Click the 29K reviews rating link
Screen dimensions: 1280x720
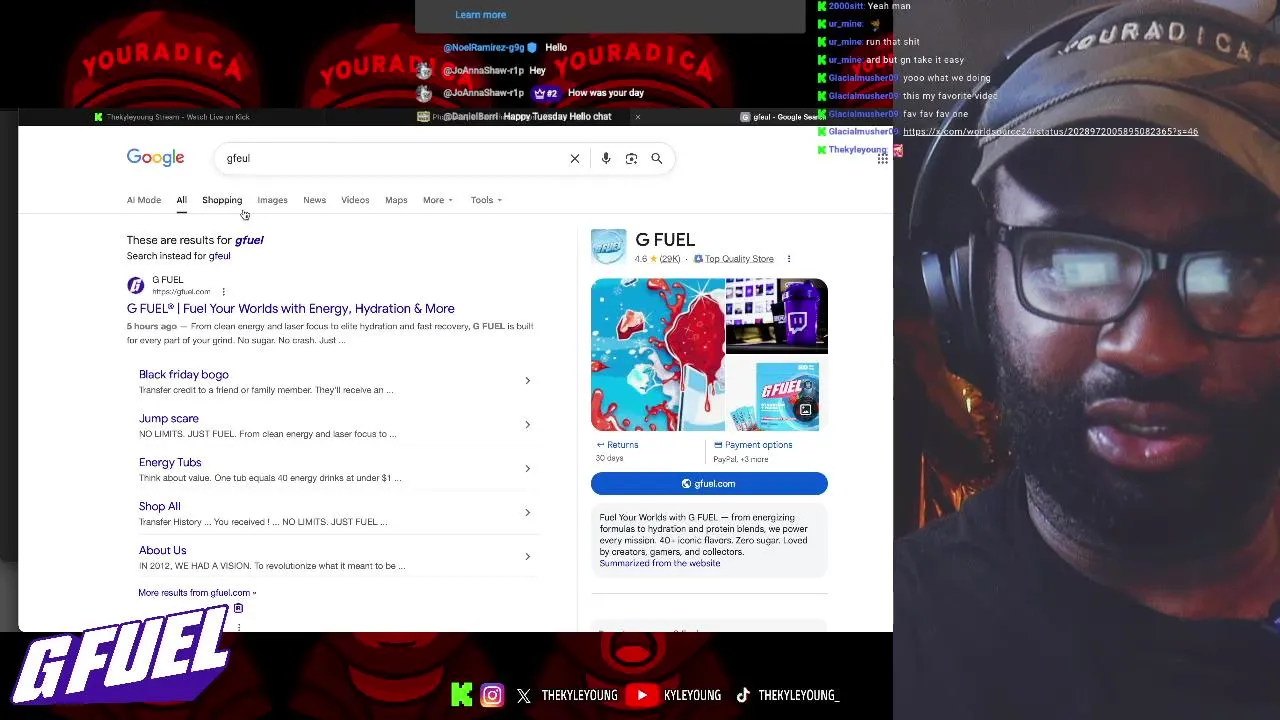[x=669, y=259]
